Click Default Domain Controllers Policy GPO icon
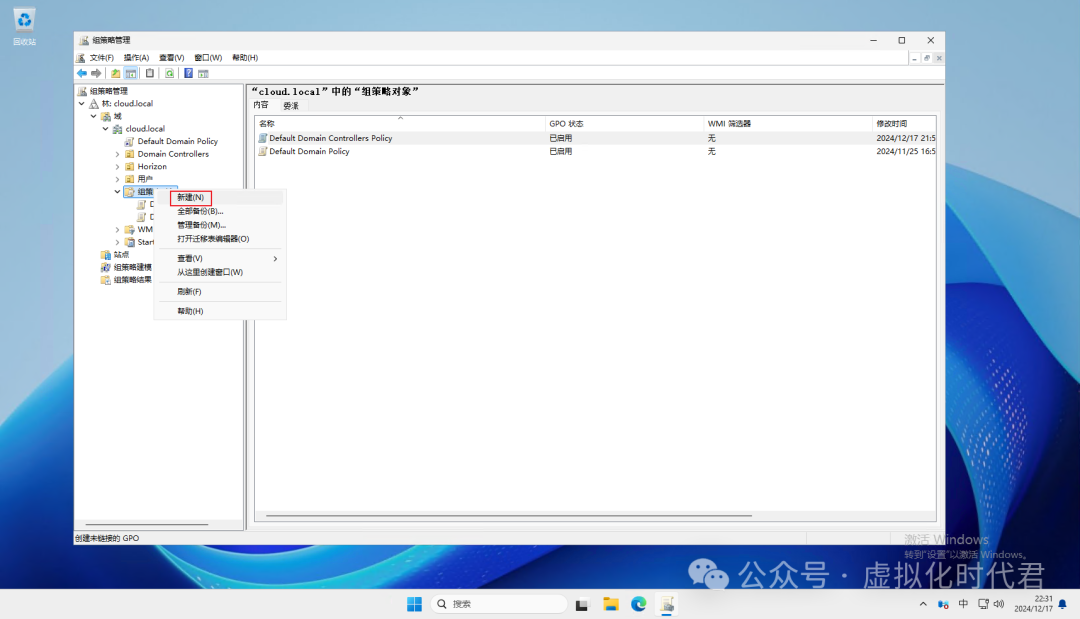1080x619 pixels. (263, 138)
